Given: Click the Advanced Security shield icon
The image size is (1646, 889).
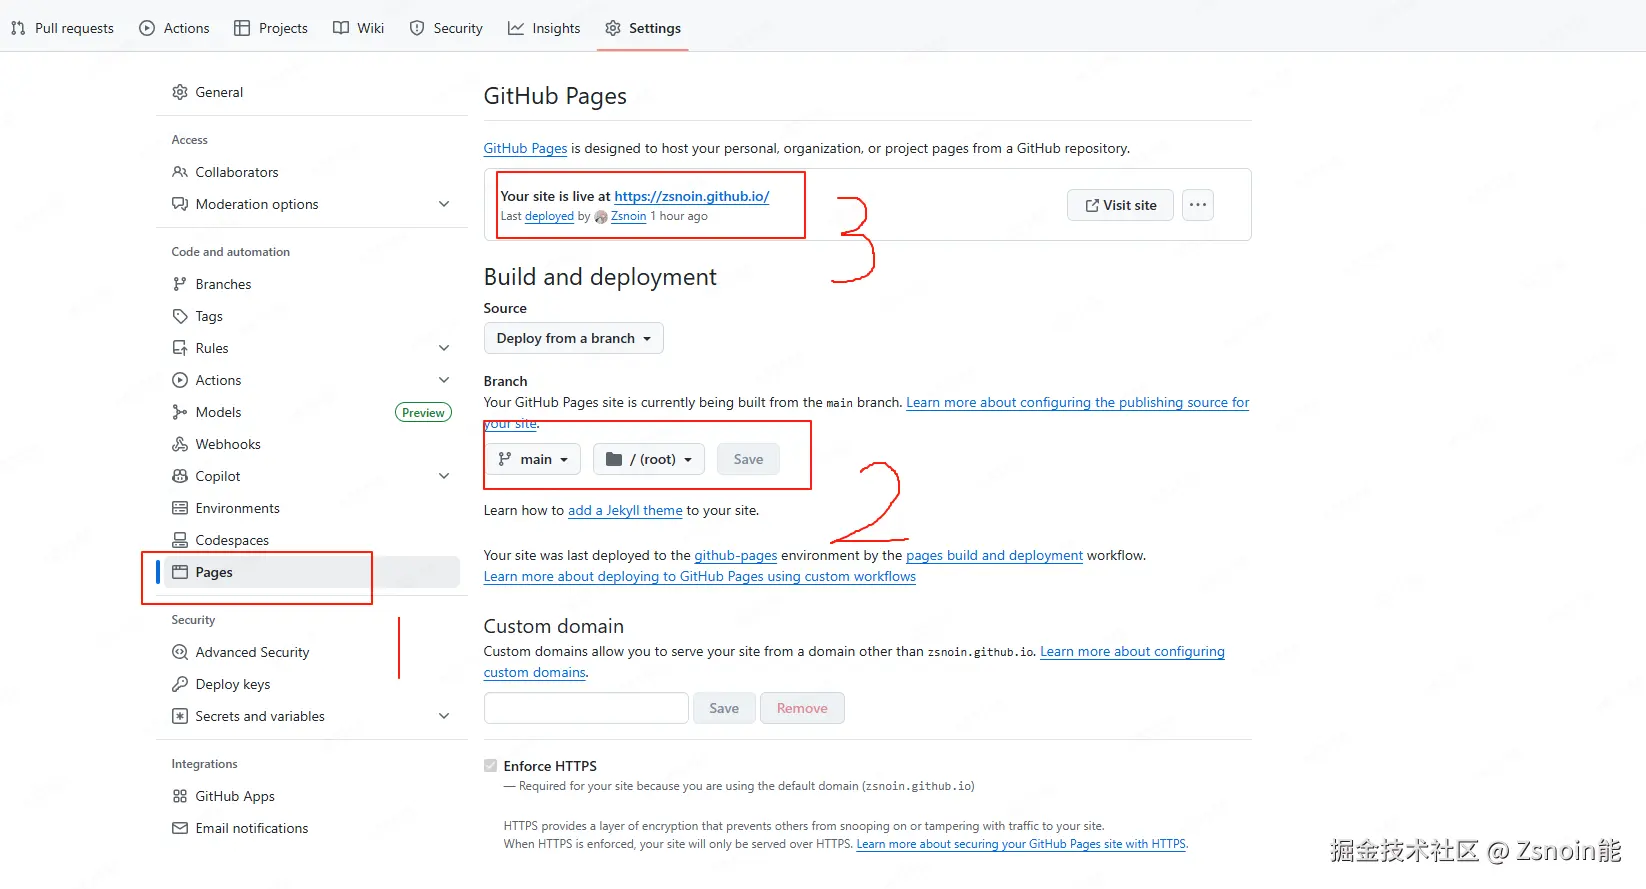Looking at the screenshot, I should point(180,652).
